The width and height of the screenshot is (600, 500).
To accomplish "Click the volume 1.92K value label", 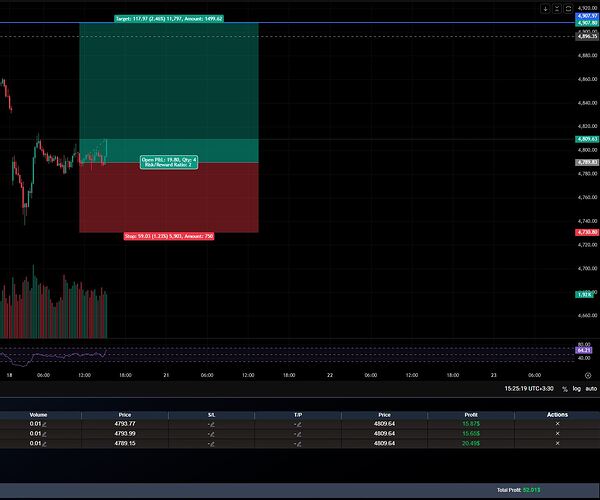I will (584, 295).
